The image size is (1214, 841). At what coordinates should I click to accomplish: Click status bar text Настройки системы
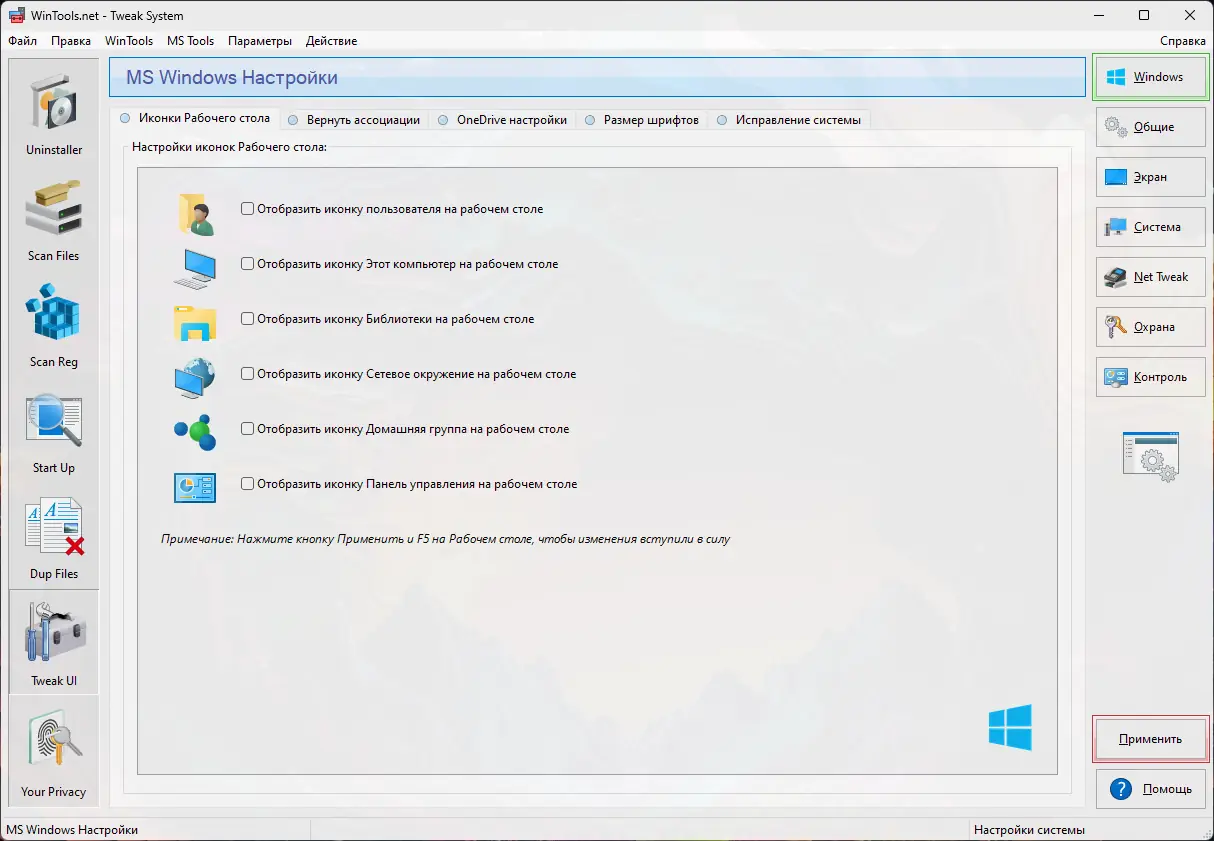1029,830
